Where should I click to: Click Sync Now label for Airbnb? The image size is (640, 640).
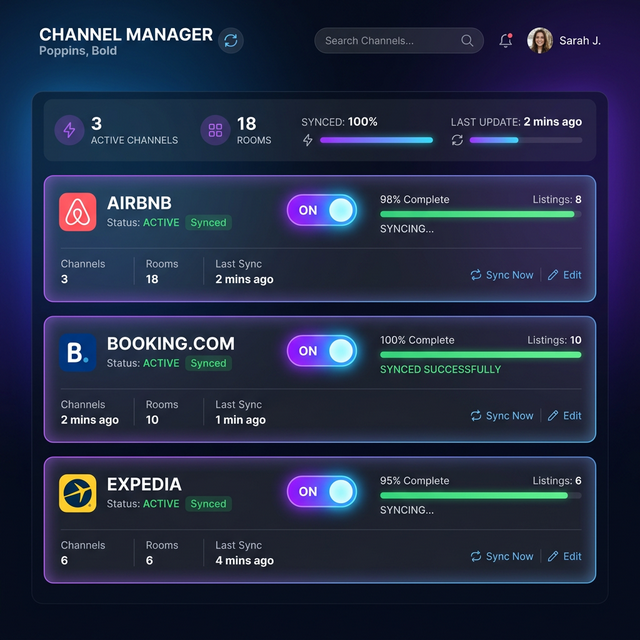point(509,275)
